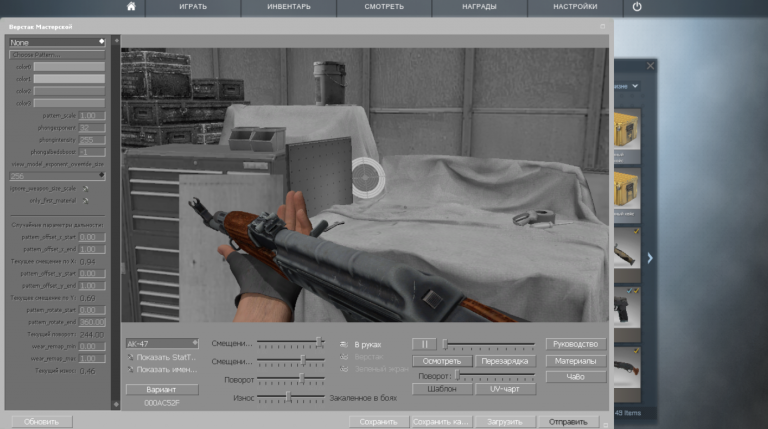Image resolution: width=768 pixels, height=429 pixels.
Task: Click the animation timeline slider
Action: pos(489,344)
